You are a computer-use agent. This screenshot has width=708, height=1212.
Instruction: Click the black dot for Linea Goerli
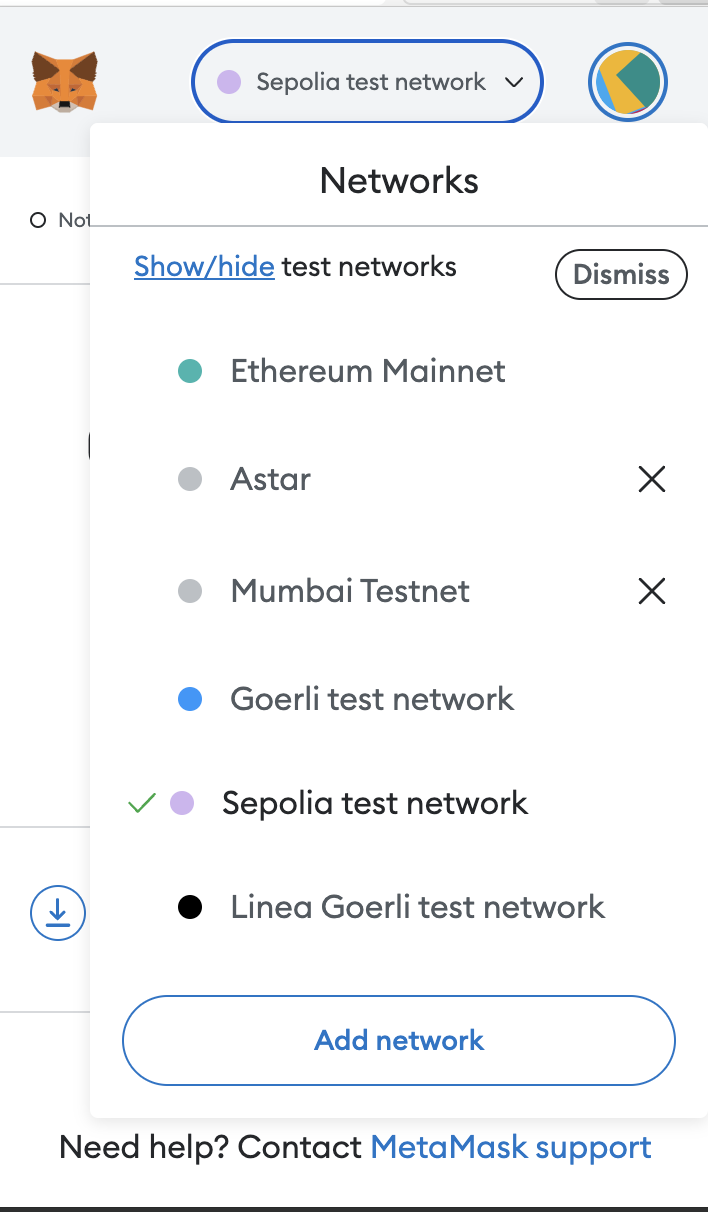[190, 908]
